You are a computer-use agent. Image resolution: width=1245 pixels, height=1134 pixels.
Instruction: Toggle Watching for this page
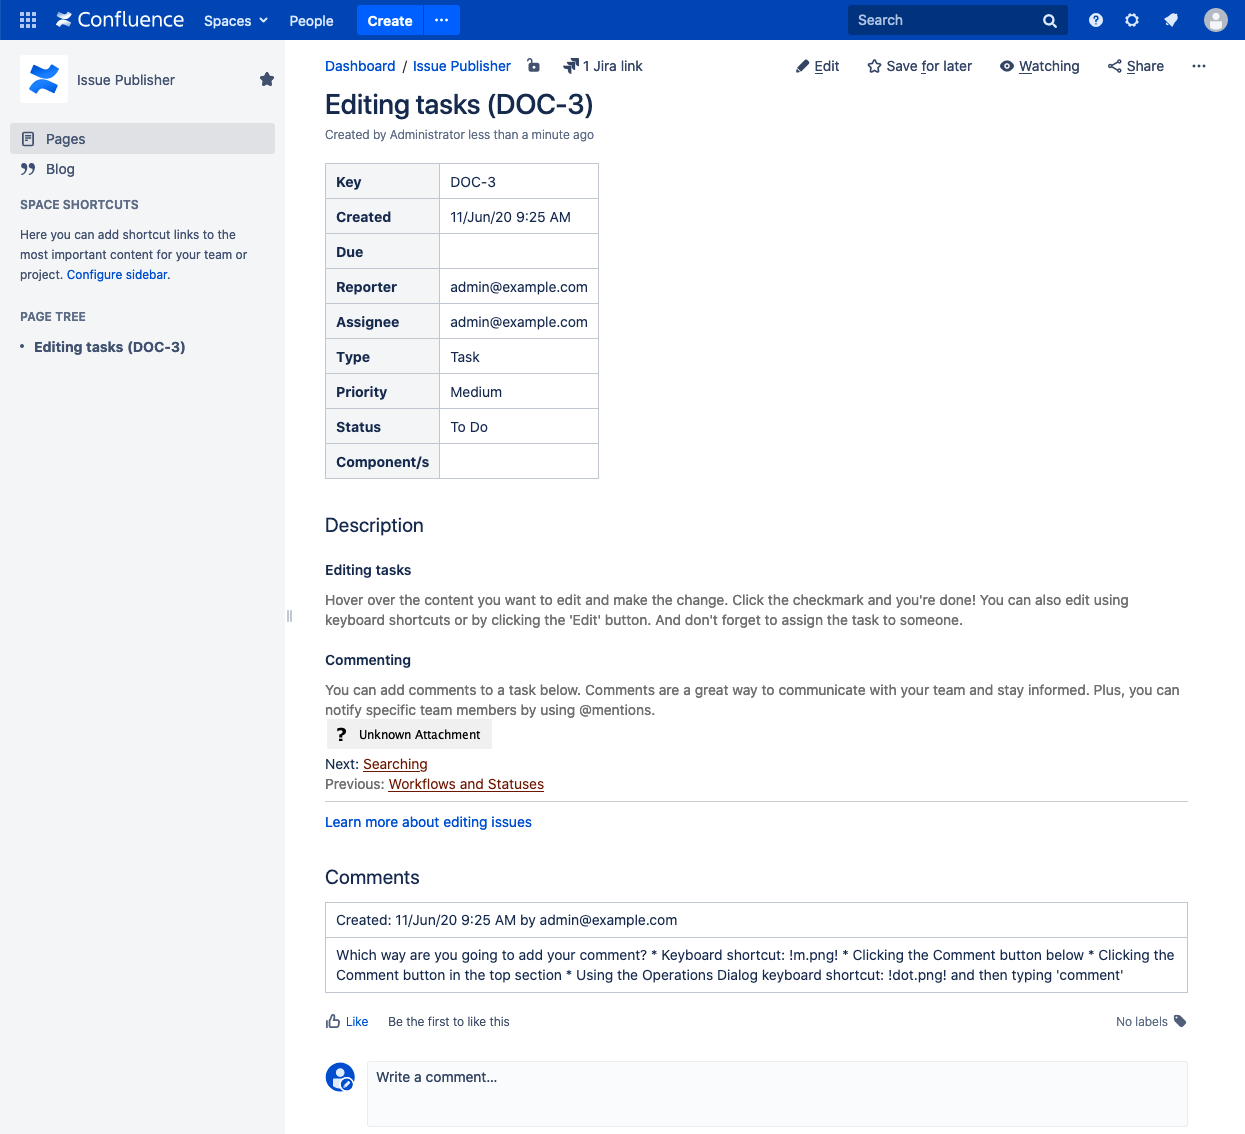tap(1039, 66)
